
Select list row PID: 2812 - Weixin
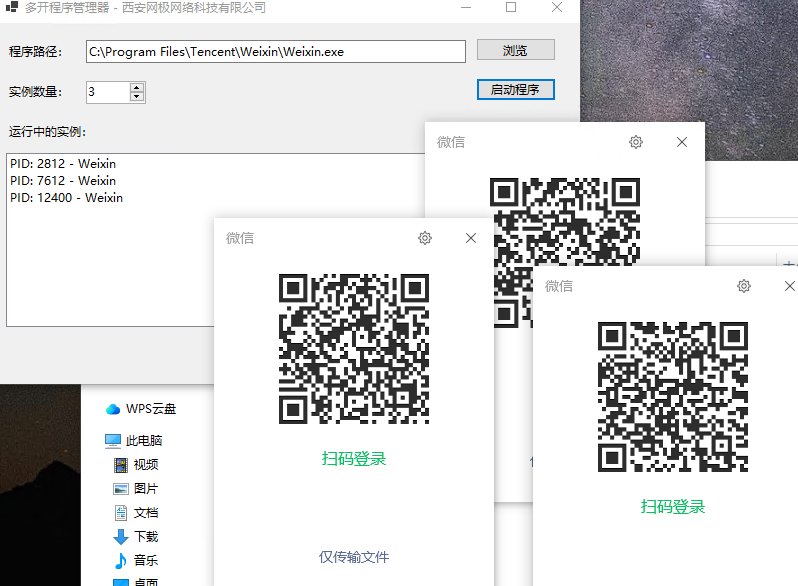63,164
